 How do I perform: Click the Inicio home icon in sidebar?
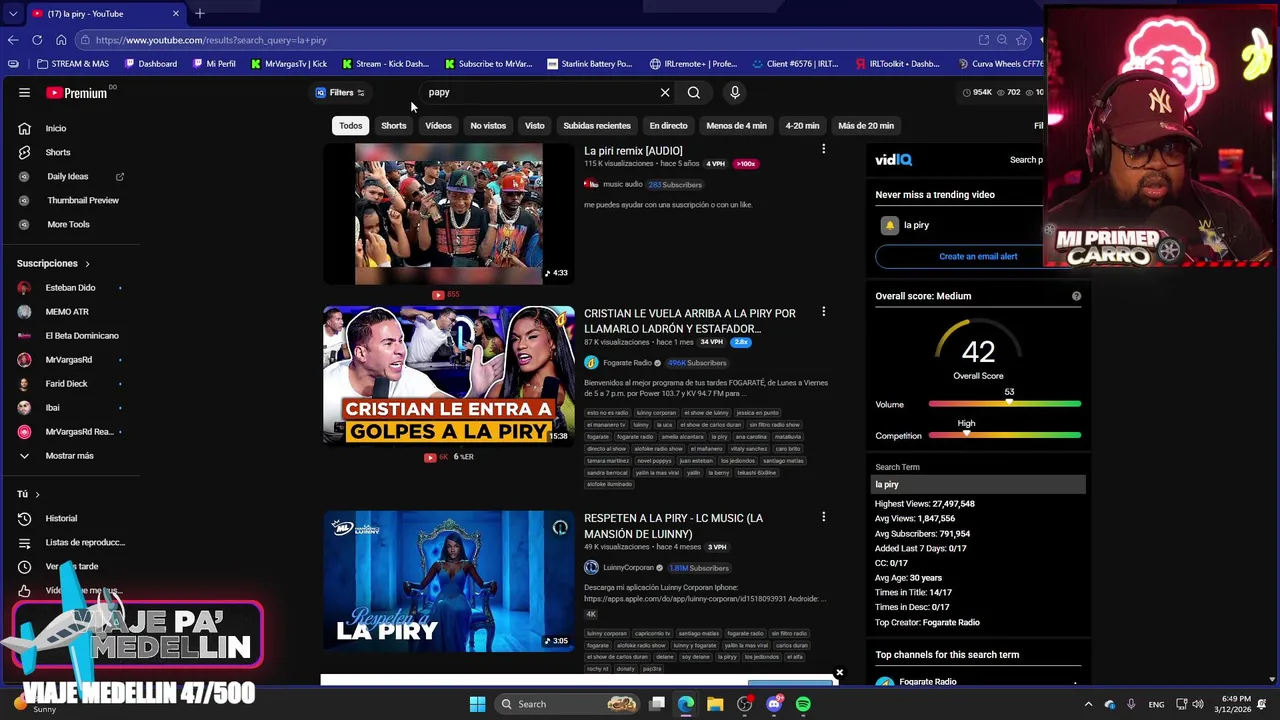click(x=24, y=128)
